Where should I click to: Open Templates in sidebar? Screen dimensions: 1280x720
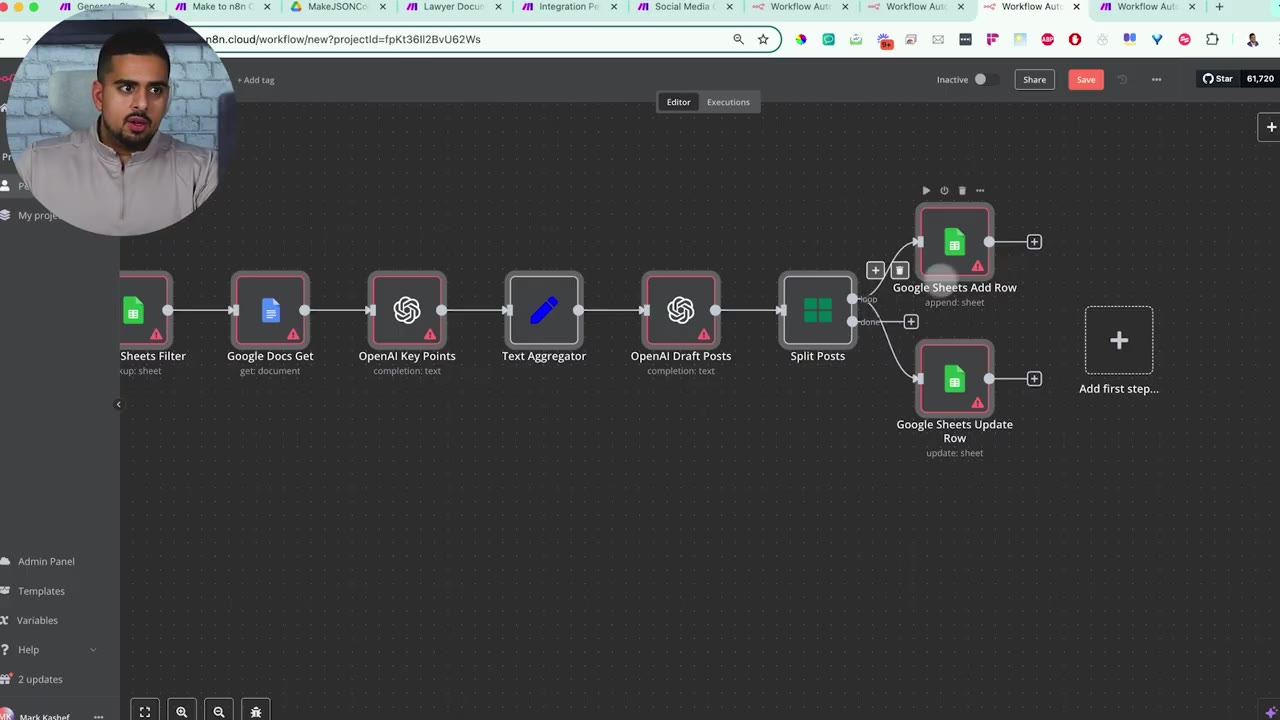(41, 591)
